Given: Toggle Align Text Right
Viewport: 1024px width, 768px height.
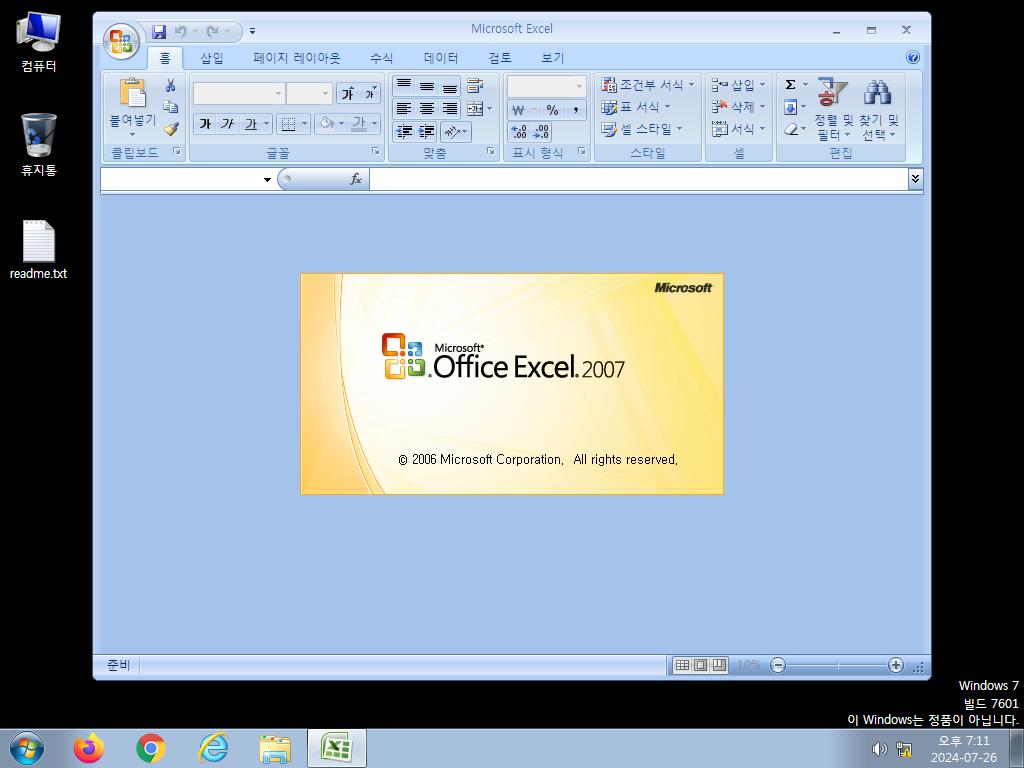Looking at the screenshot, I should [x=449, y=108].
